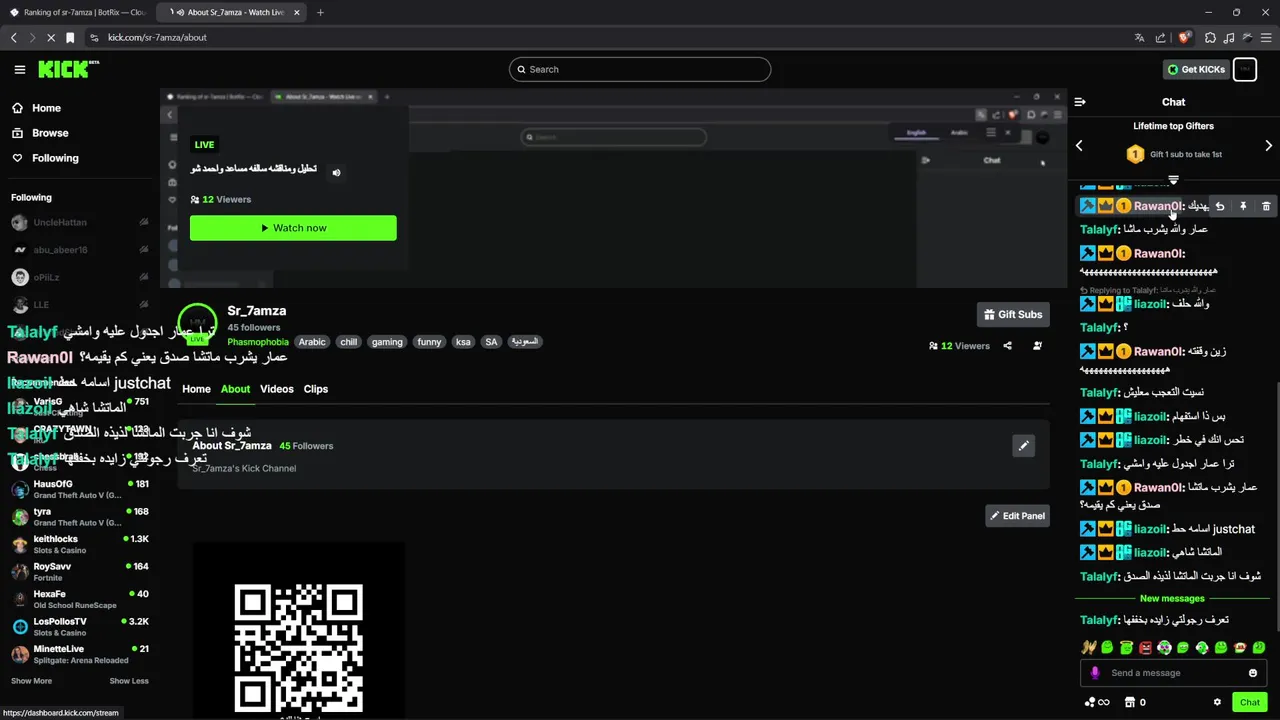
Task: Send message with the green Chat button
Action: tap(1250, 702)
